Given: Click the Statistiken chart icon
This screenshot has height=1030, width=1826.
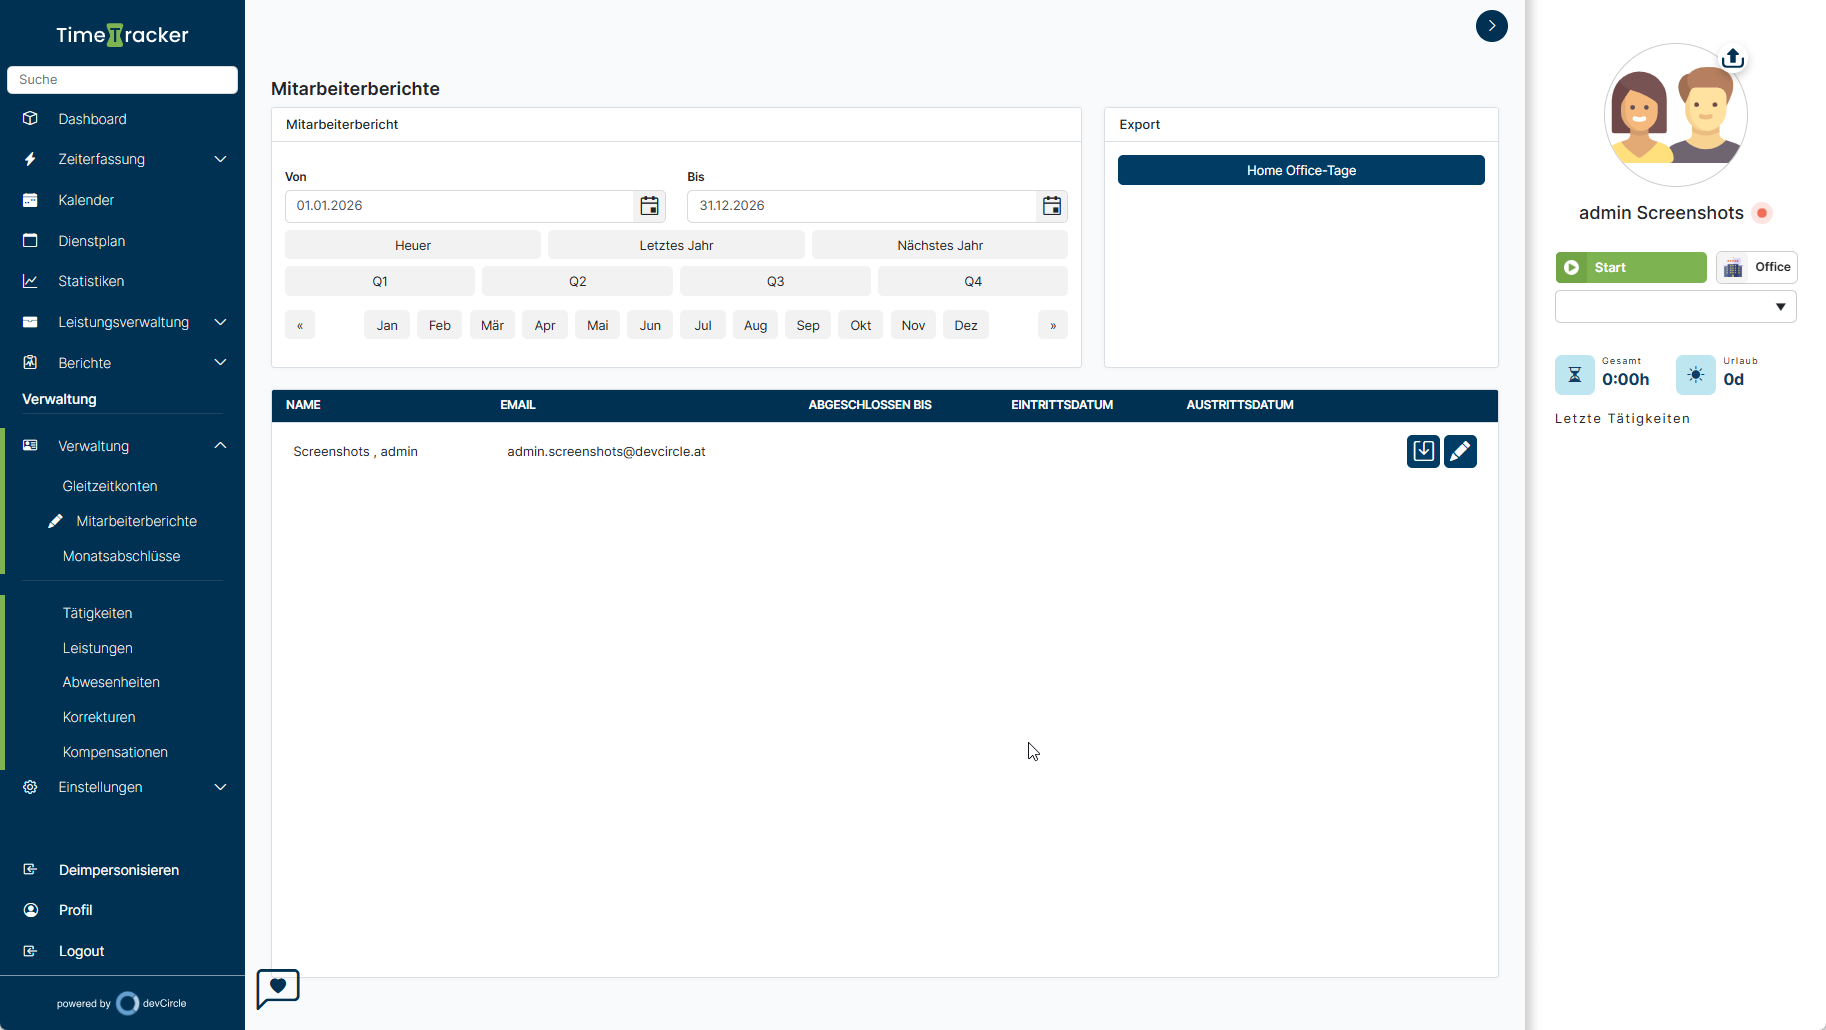Looking at the screenshot, I should [30, 281].
